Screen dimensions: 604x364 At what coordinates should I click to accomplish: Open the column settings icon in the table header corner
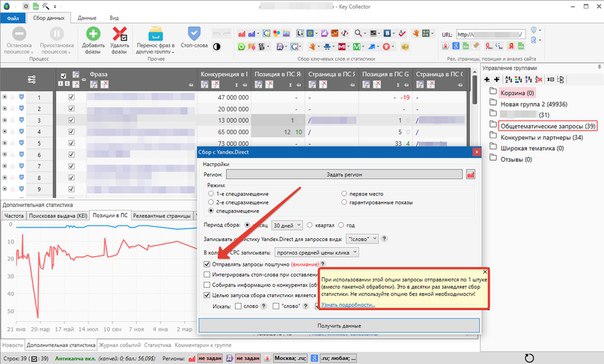pos(32,79)
